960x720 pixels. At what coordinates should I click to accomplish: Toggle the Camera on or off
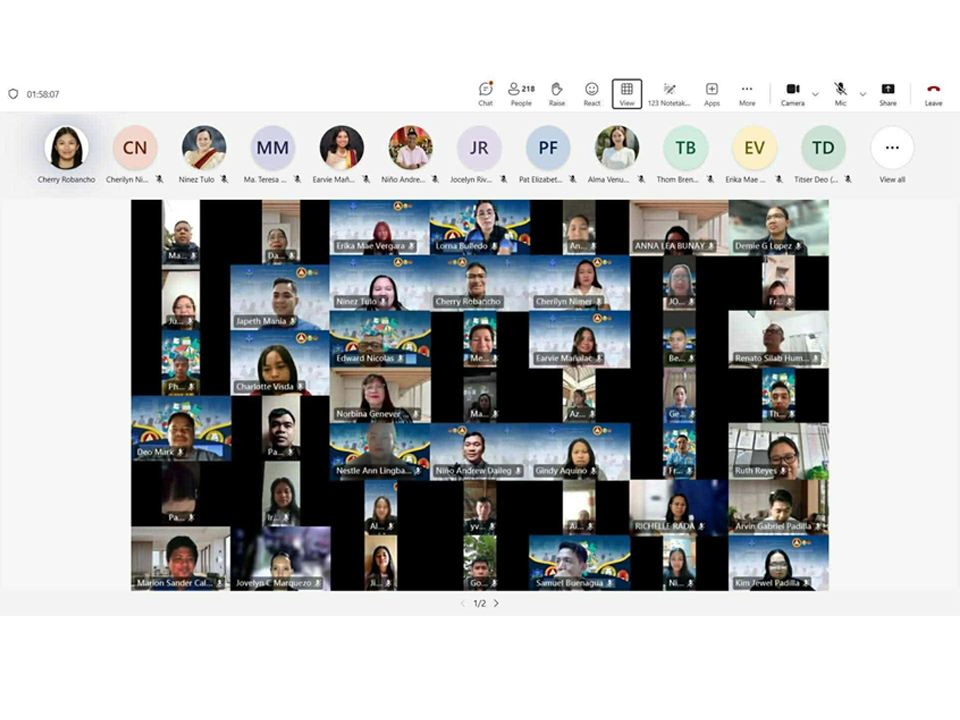point(792,93)
